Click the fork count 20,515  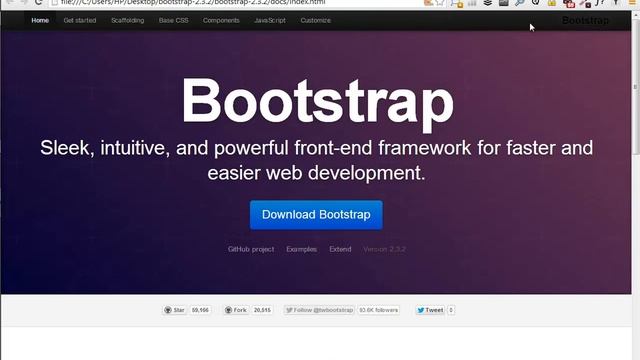tap(262, 310)
